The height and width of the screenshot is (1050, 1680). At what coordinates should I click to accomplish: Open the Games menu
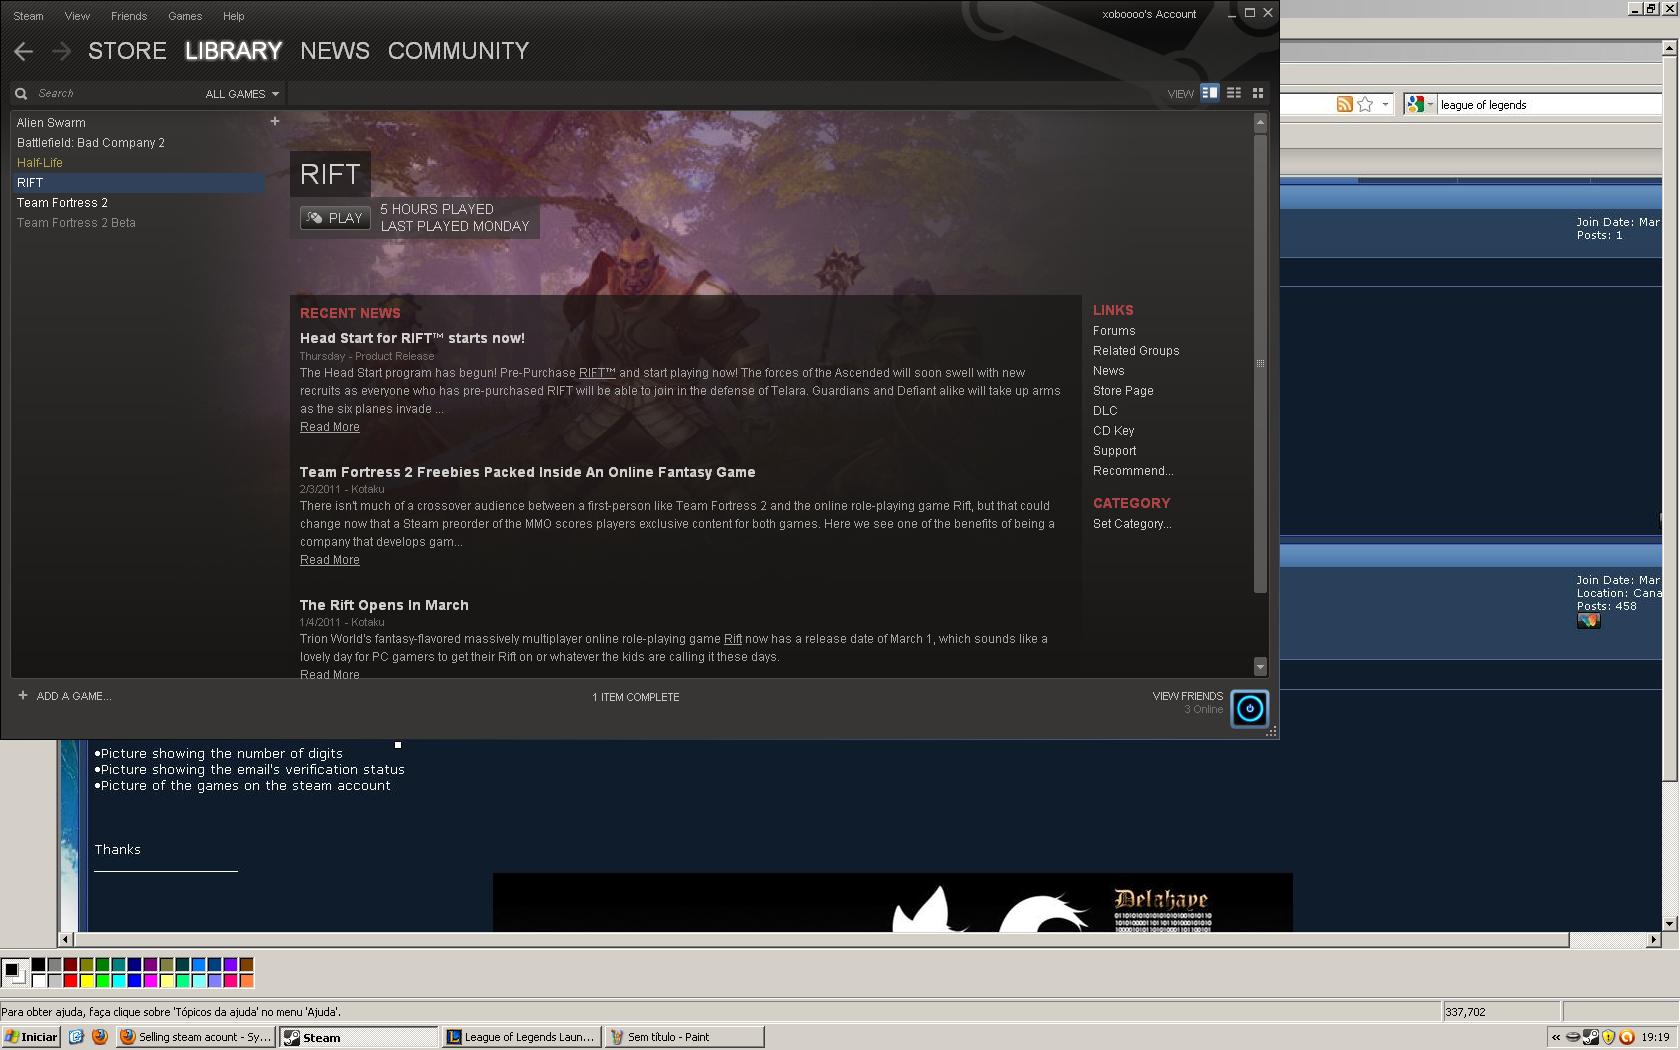tap(185, 16)
